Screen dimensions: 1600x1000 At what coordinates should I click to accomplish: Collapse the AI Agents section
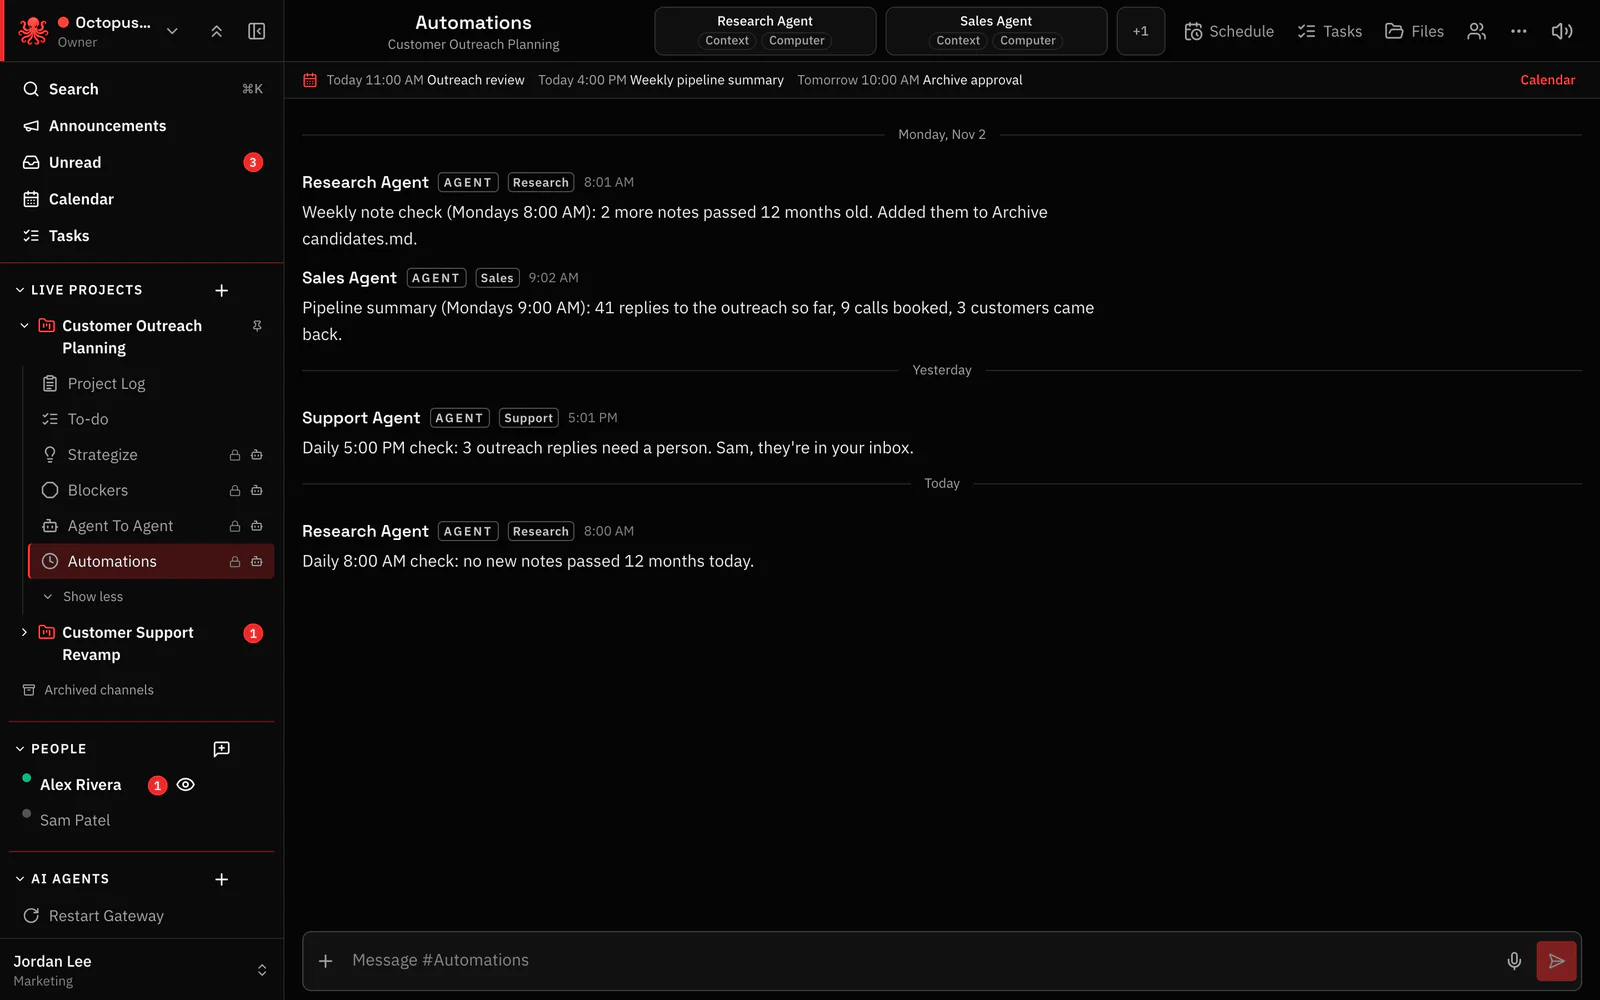point(20,879)
